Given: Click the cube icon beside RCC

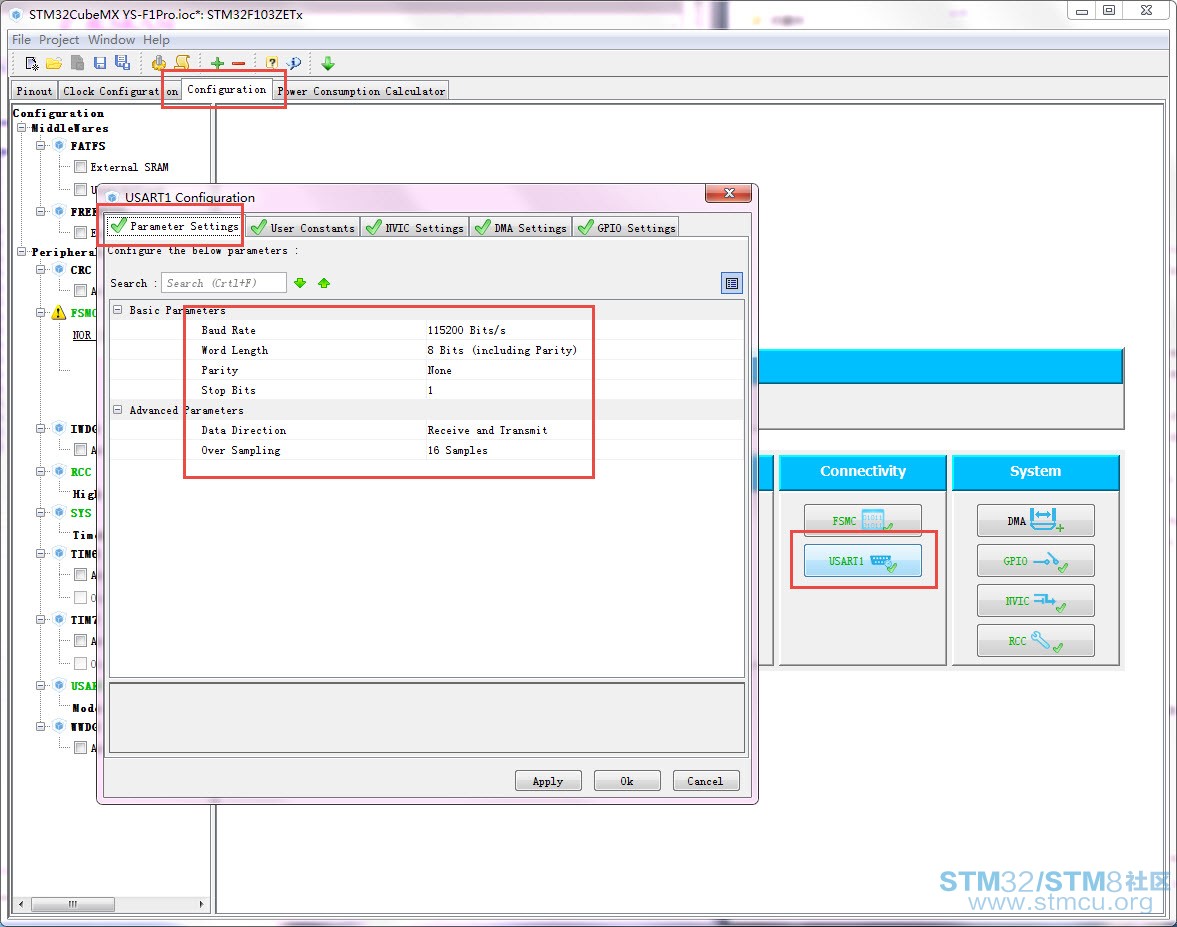Looking at the screenshot, I should [59, 471].
